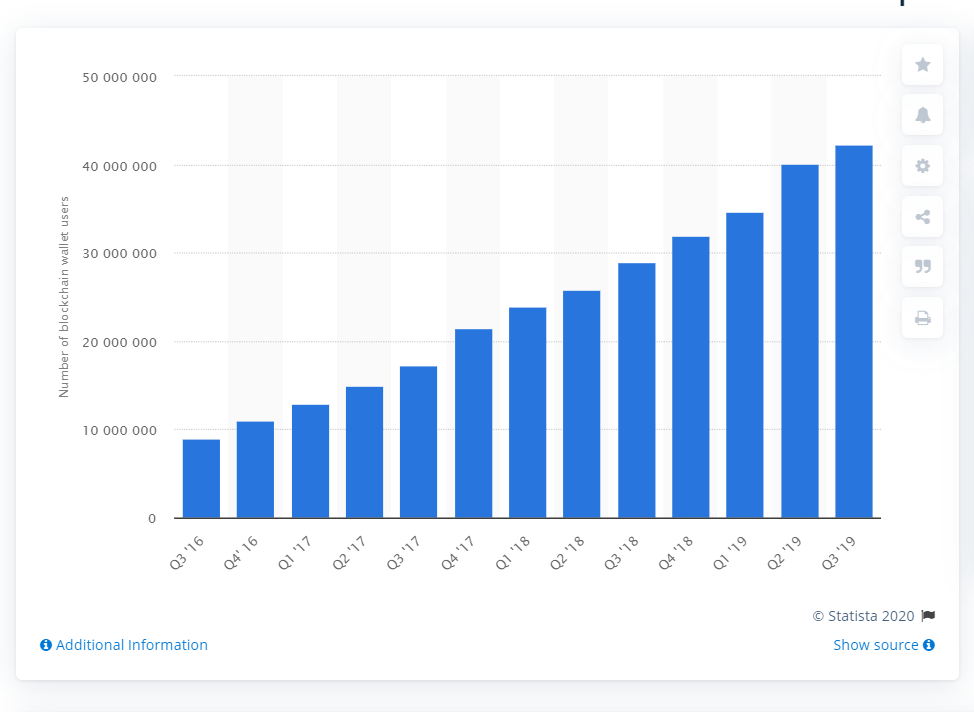974x712 pixels.
Task: Click the quotation citation icon
Action: pyautogui.click(x=922, y=267)
